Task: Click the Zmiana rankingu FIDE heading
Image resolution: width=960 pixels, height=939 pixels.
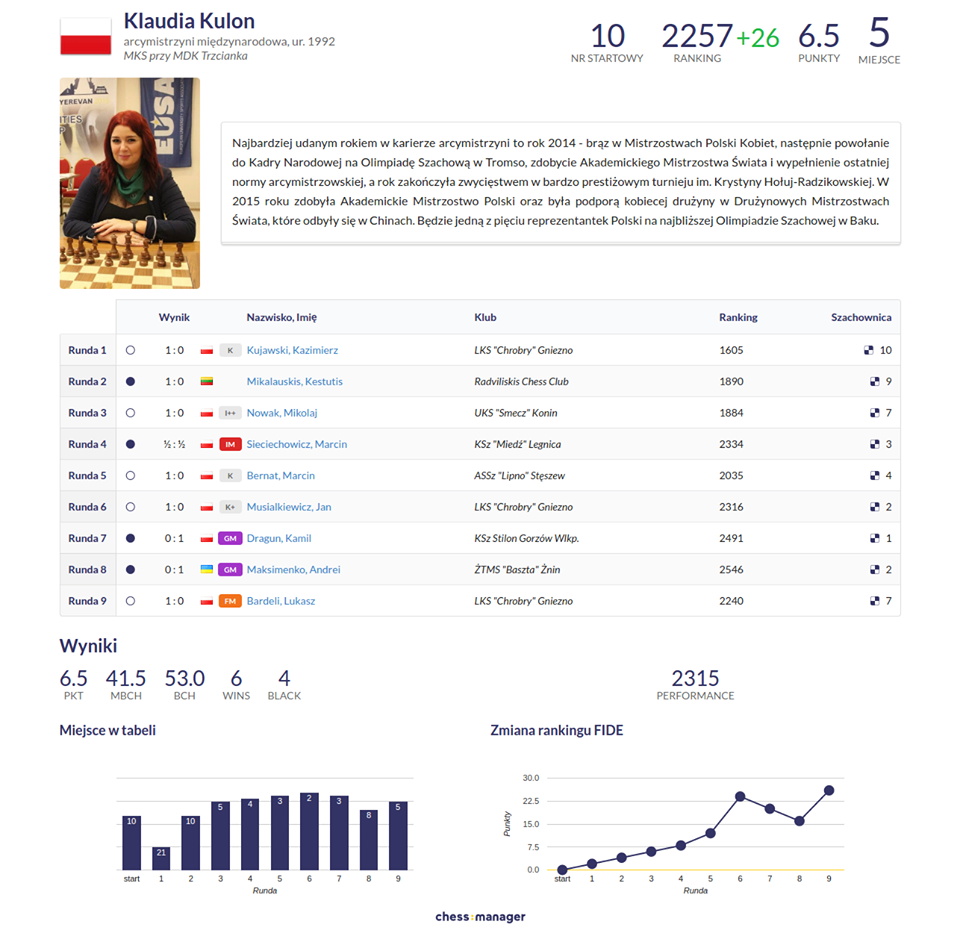Action: pyautogui.click(x=557, y=730)
